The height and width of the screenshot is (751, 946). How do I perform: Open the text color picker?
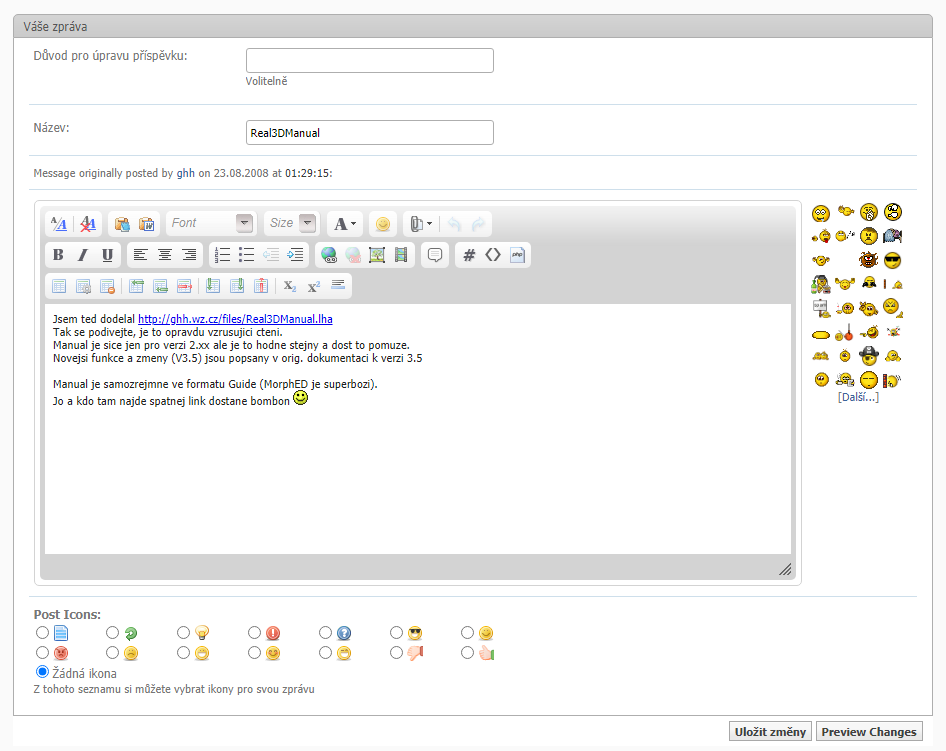[345, 223]
